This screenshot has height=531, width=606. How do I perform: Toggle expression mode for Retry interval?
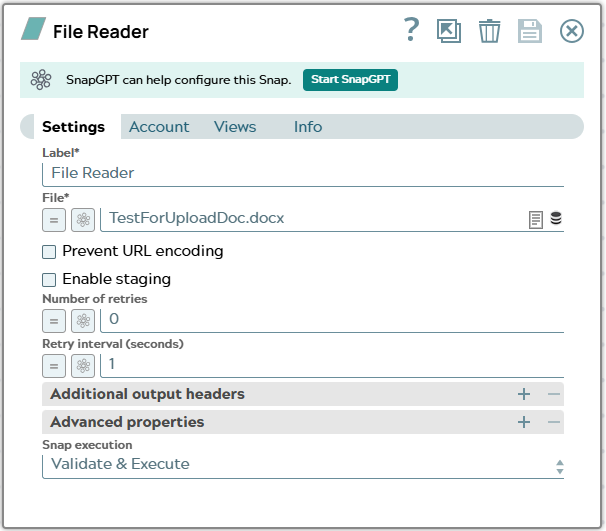click(54, 366)
